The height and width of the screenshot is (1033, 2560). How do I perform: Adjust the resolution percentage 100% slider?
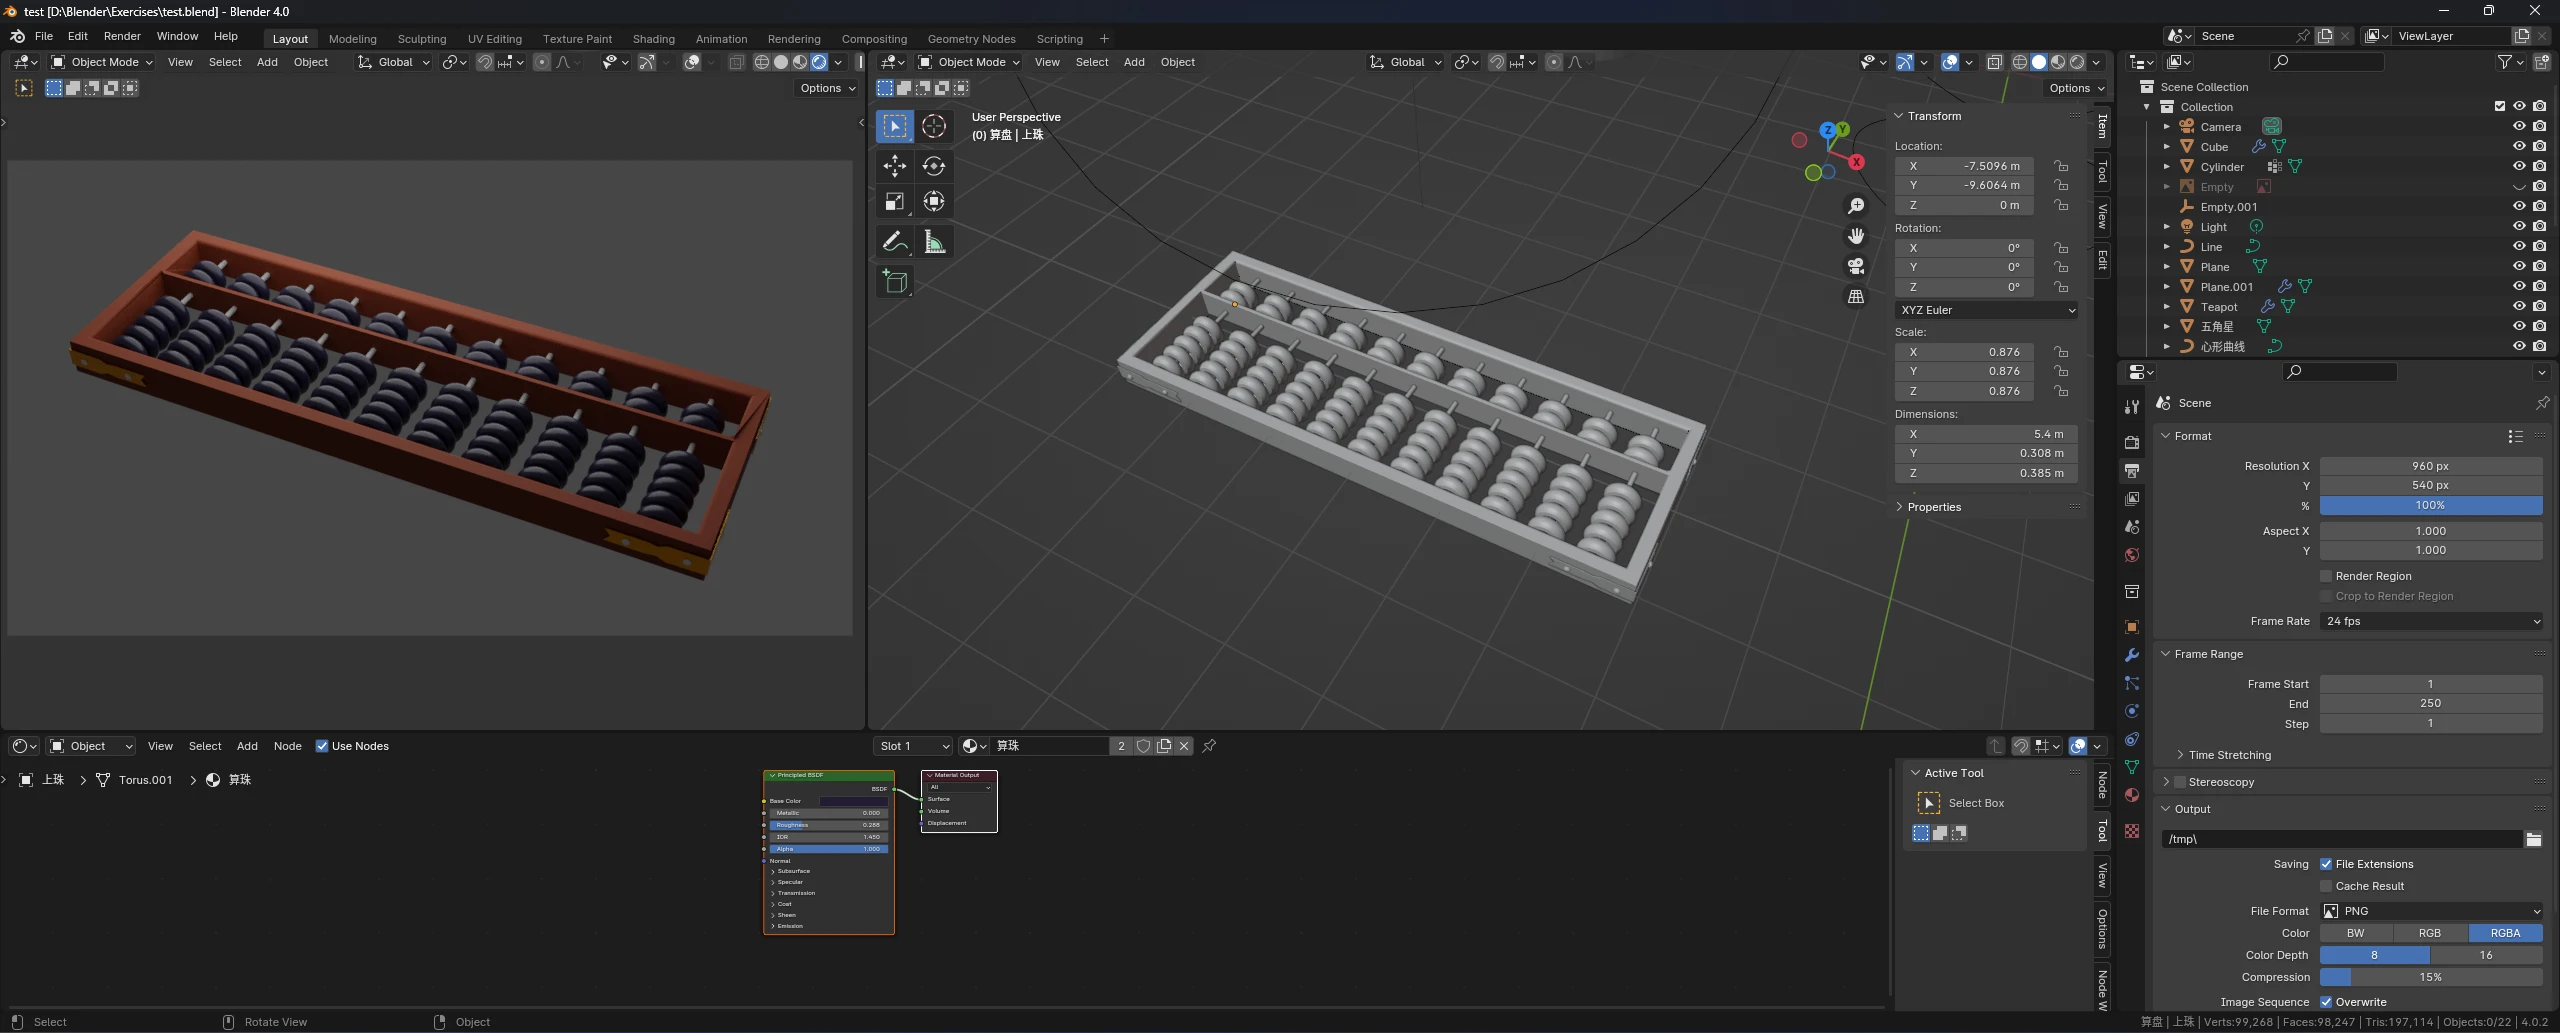[2431, 505]
